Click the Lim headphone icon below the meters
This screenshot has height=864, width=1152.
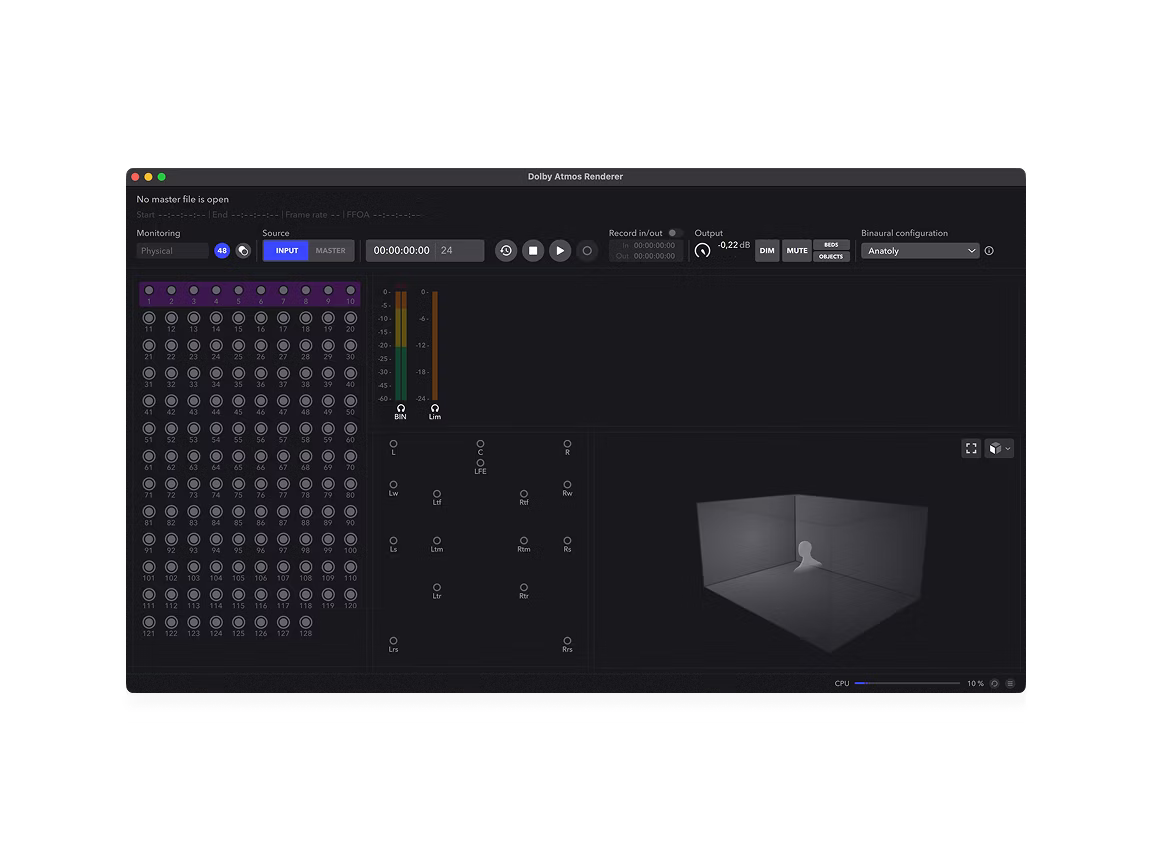click(435, 408)
